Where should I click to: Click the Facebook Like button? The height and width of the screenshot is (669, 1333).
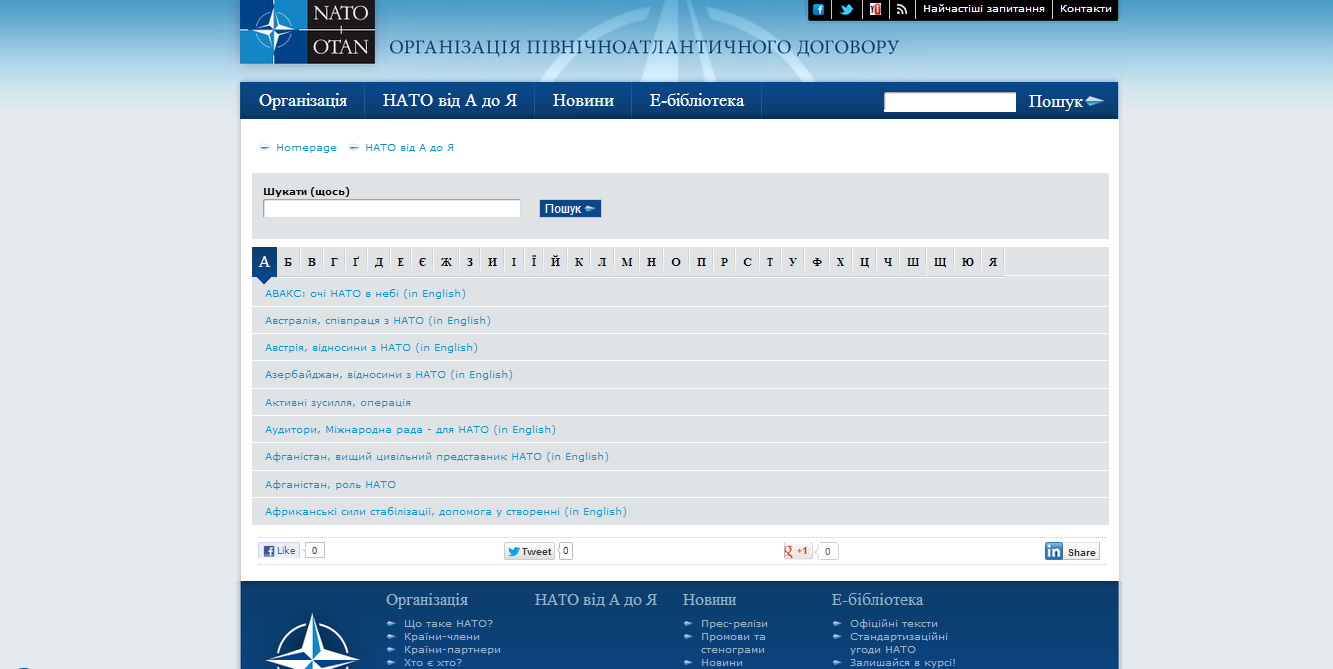tap(279, 551)
